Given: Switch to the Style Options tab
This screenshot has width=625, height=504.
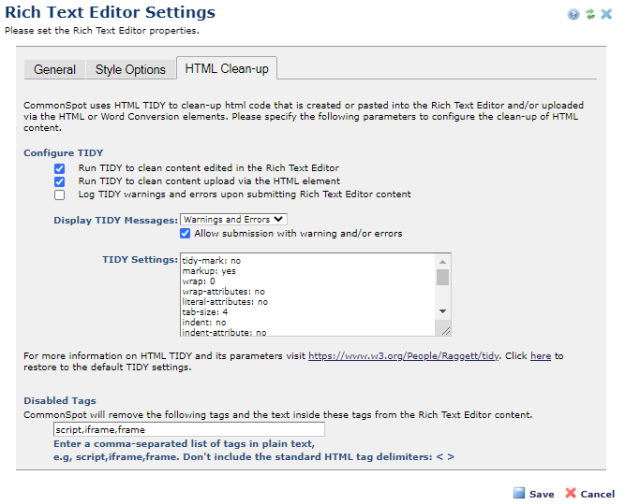Looking at the screenshot, I should (x=130, y=70).
